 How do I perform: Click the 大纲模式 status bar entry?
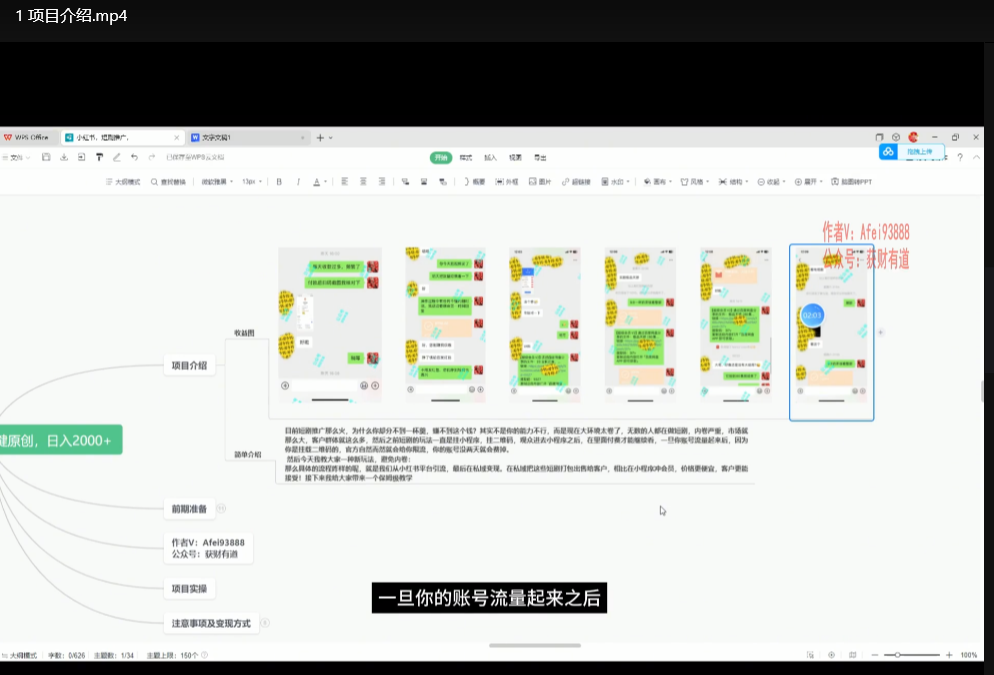pyautogui.click(x=19, y=655)
